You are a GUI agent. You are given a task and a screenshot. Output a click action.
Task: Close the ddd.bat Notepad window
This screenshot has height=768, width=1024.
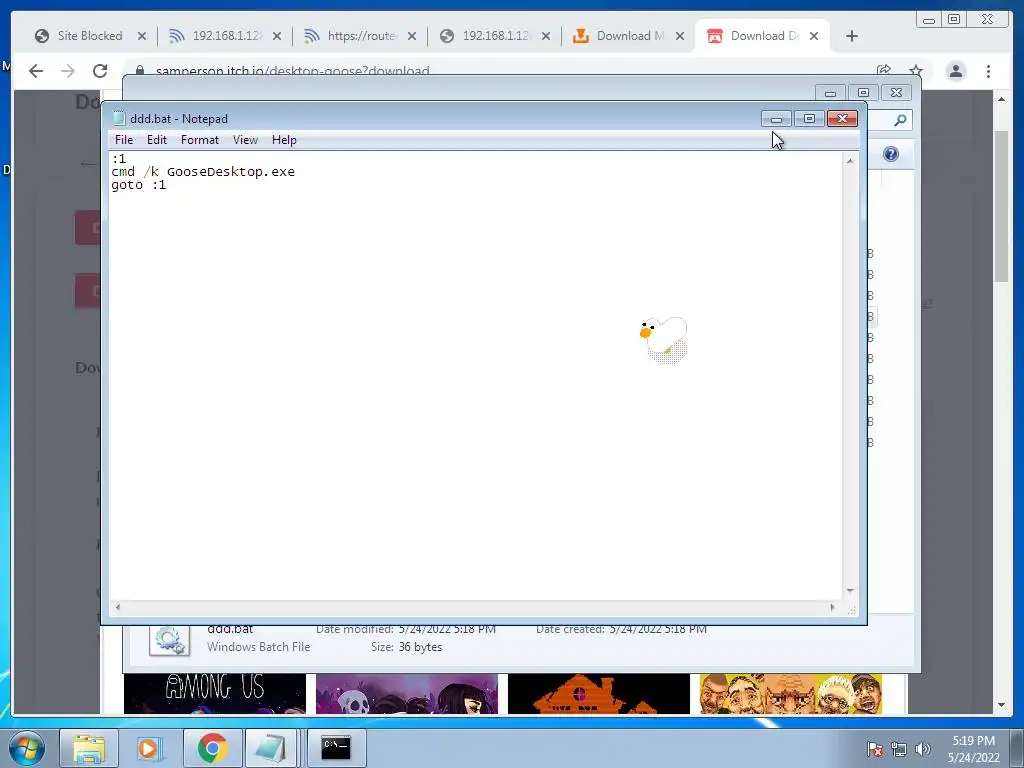[x=842, y=118]
